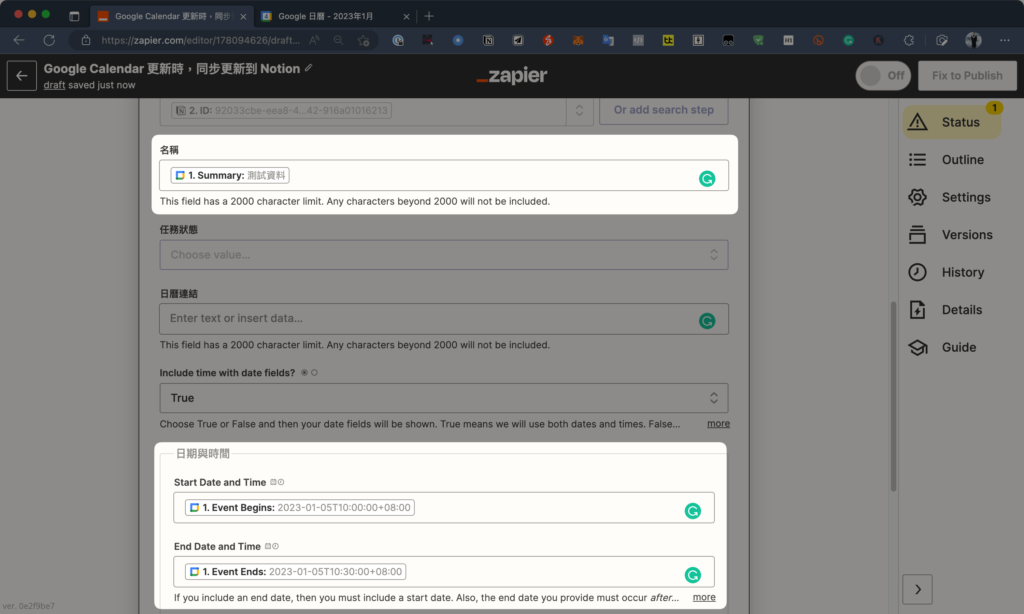
Task: Click the zoom magnifier icon in the address bar
Action: pyautogui.click(x=338, y=40)
